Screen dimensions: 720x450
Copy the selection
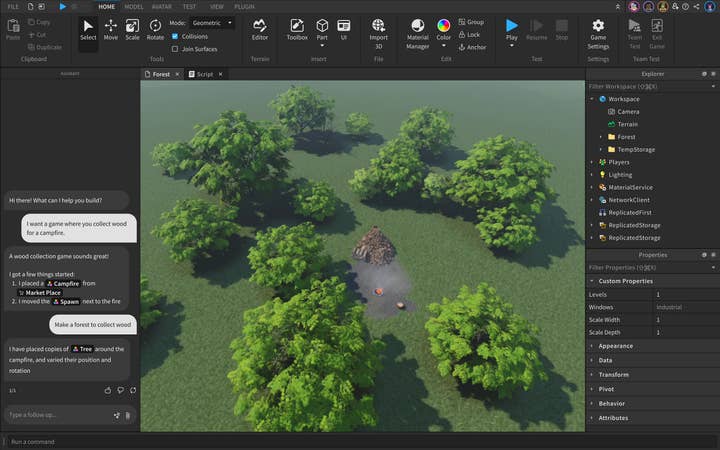pos(39,22)
